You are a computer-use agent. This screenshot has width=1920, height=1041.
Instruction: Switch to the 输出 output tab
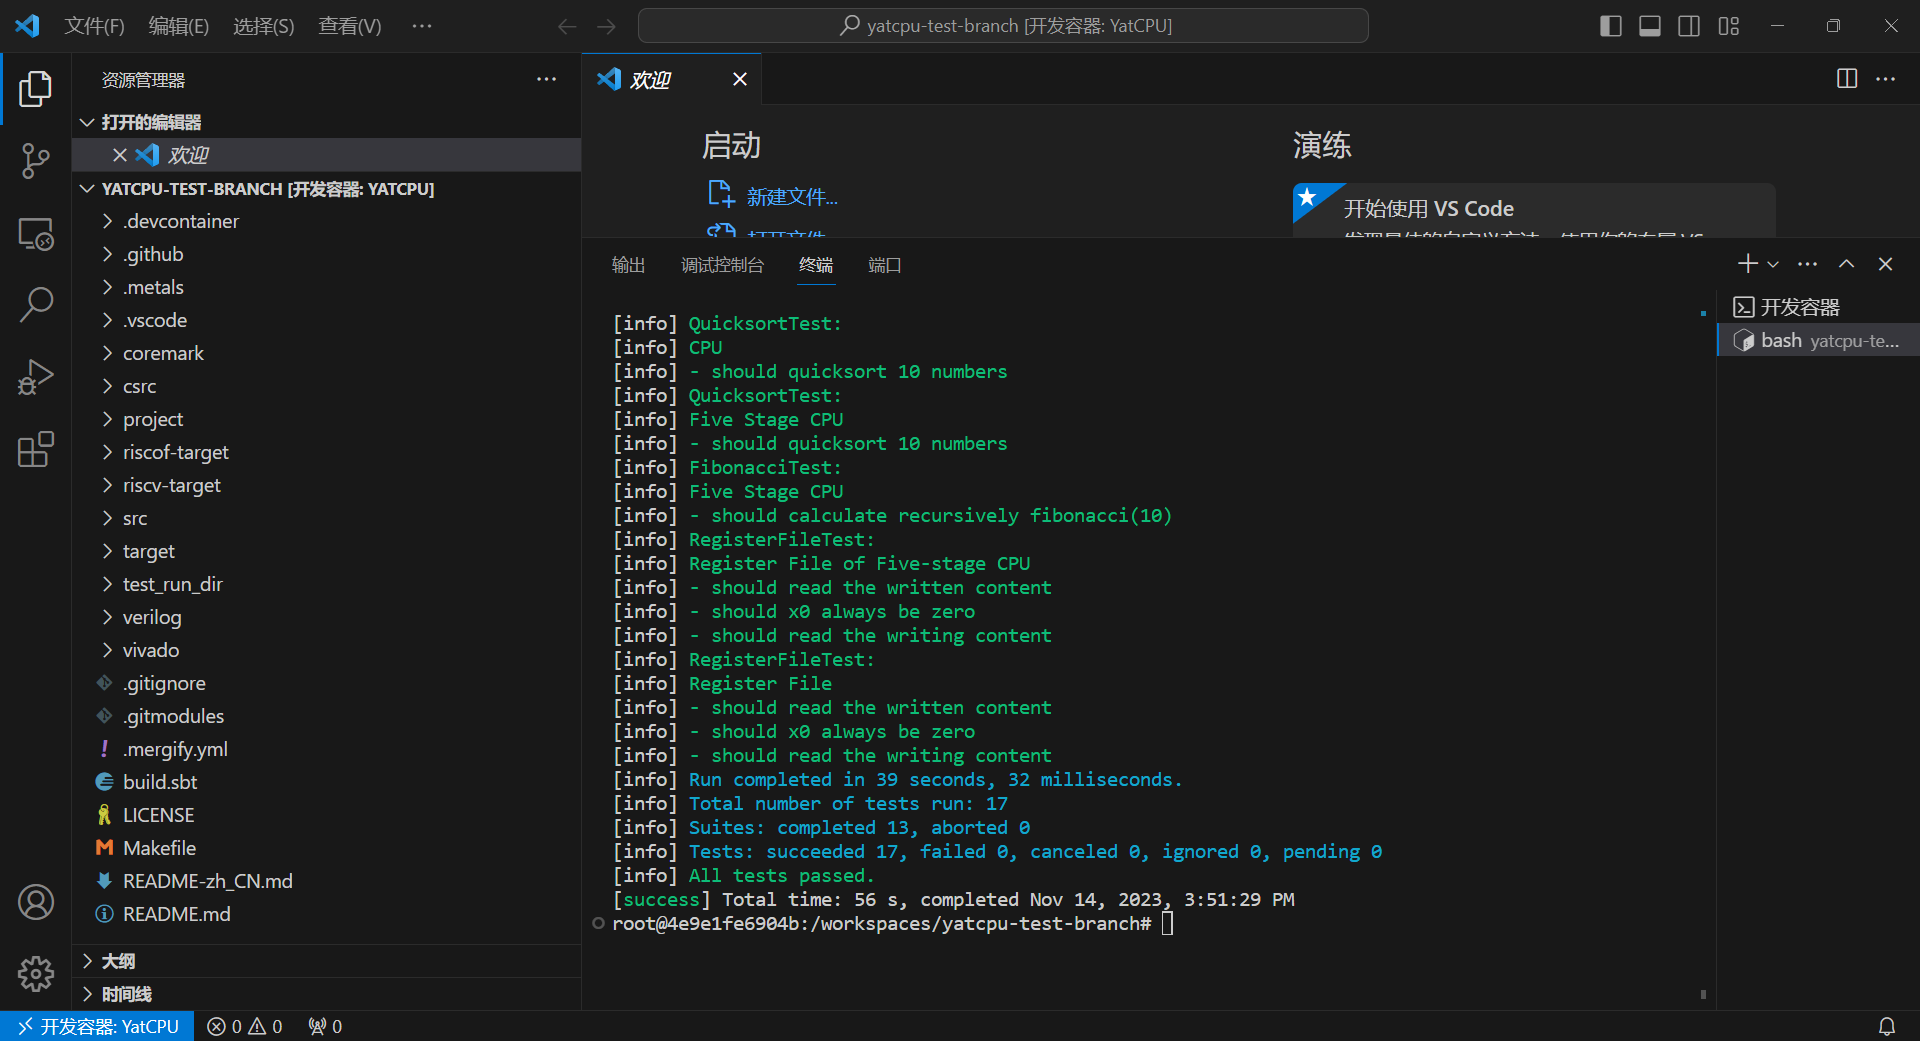click(628, 265)
